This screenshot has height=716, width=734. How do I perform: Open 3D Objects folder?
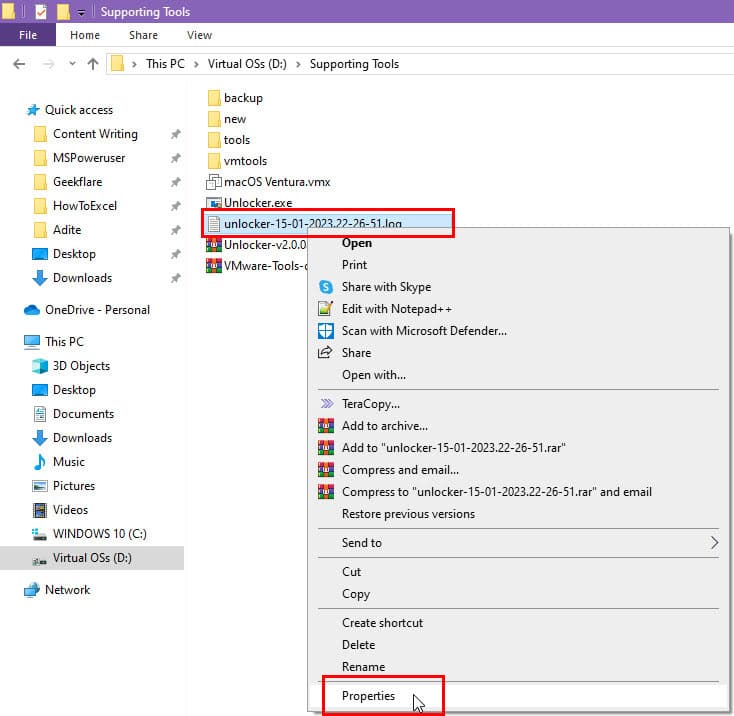[81, 366]
